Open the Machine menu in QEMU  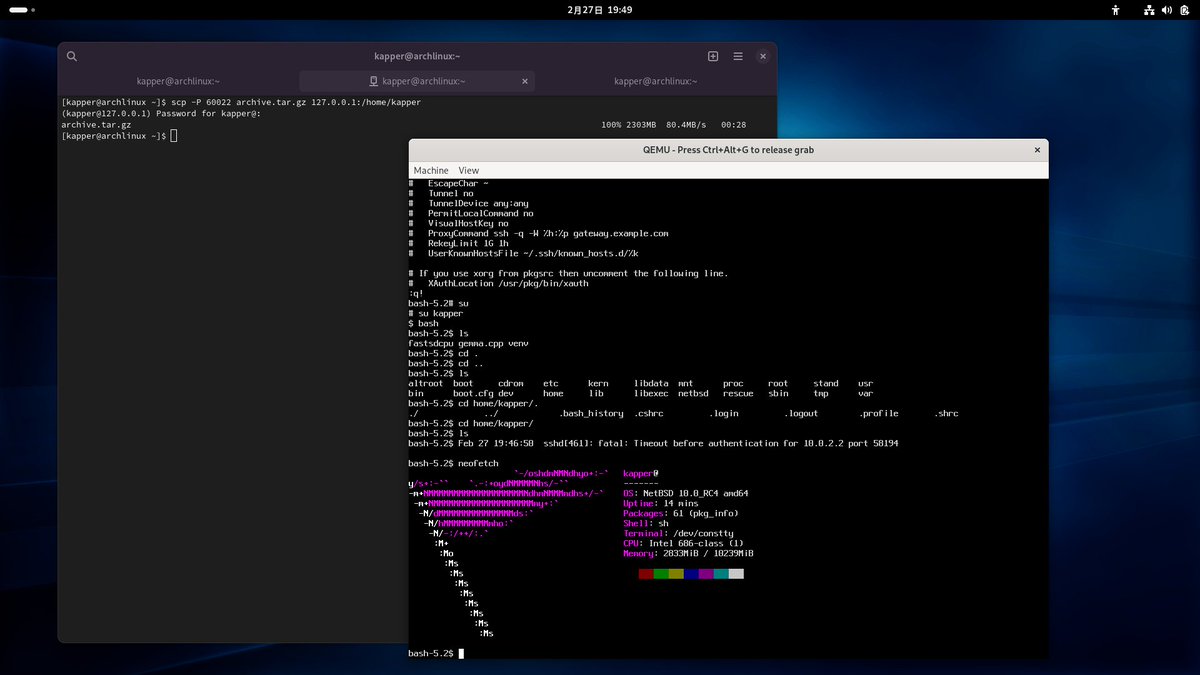click(x=431, y=170)
